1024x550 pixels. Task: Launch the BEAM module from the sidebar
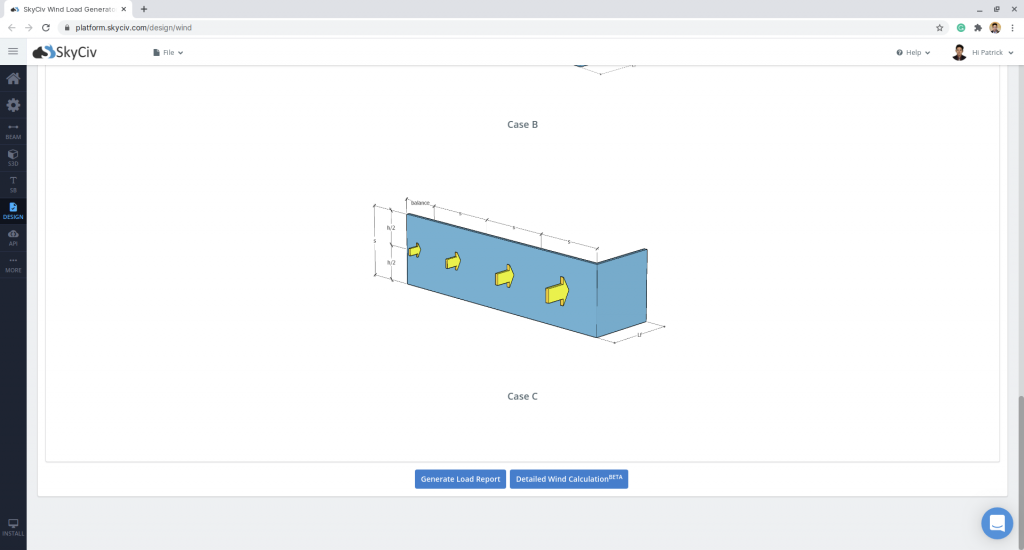(13, 131)
